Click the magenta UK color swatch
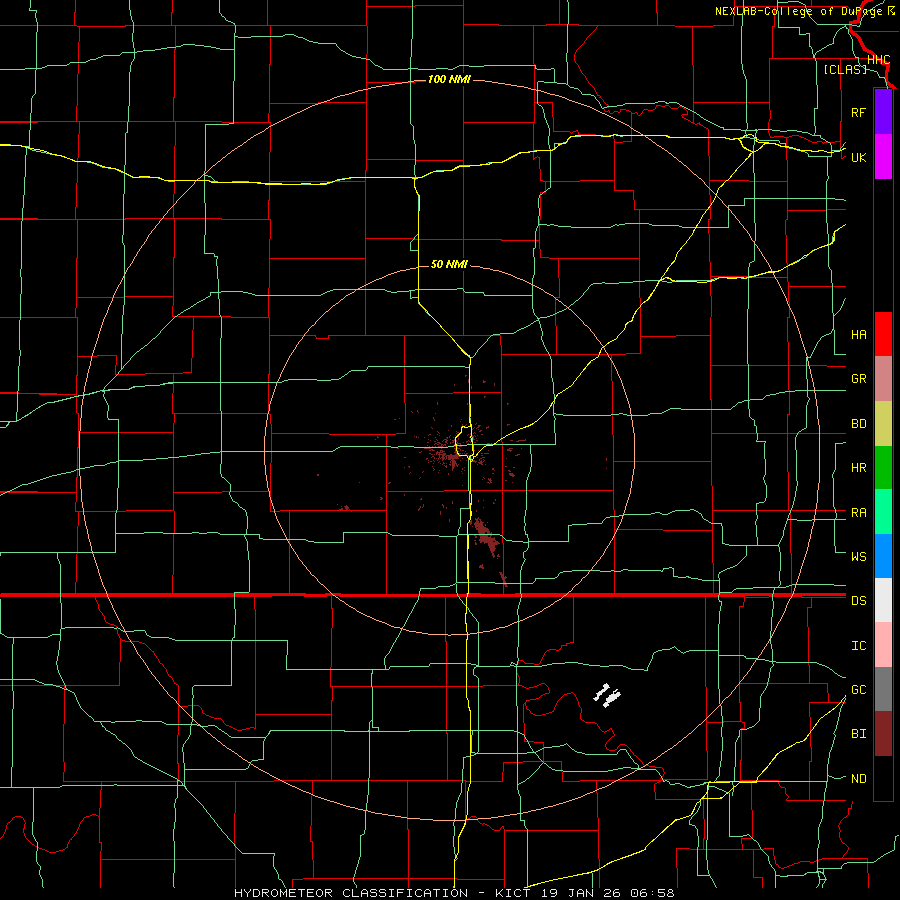Screen dimensions: 900x900 click(x=883, y=157)
